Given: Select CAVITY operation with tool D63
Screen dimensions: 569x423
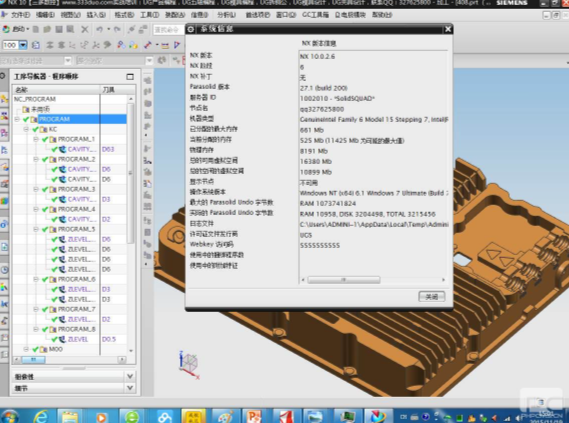Looking at the screenshot, I should point(82,149).
